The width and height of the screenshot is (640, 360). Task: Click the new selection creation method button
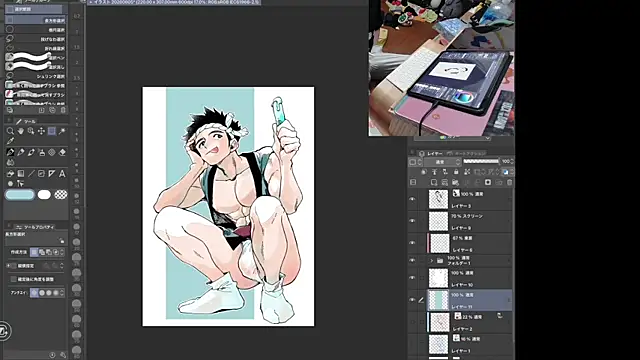(34, 252)
